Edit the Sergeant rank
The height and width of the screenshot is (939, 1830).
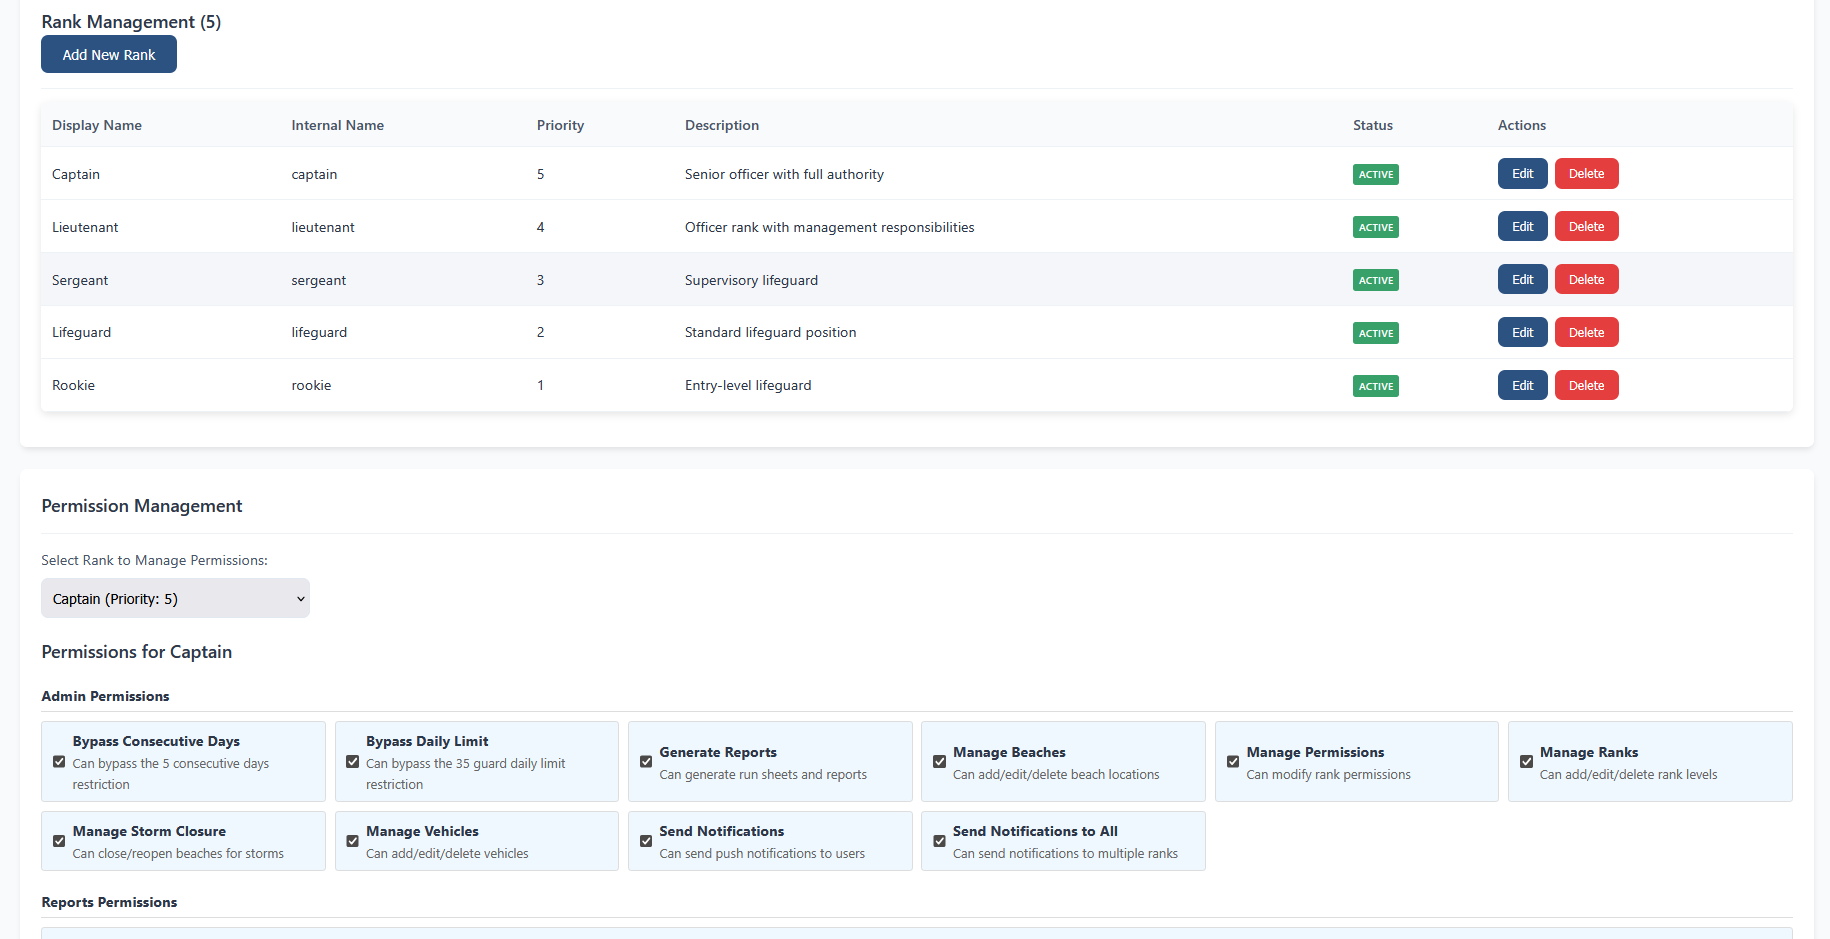click(x=1521, y=279)
